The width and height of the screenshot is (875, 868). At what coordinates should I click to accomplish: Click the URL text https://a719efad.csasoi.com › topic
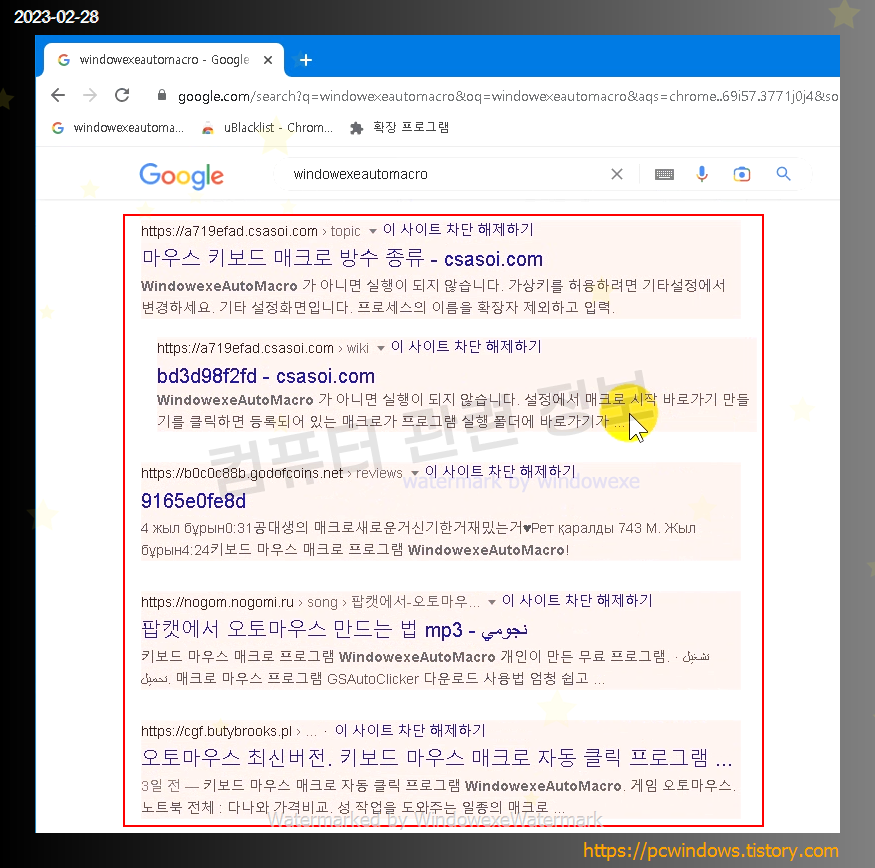coord(251,231)
